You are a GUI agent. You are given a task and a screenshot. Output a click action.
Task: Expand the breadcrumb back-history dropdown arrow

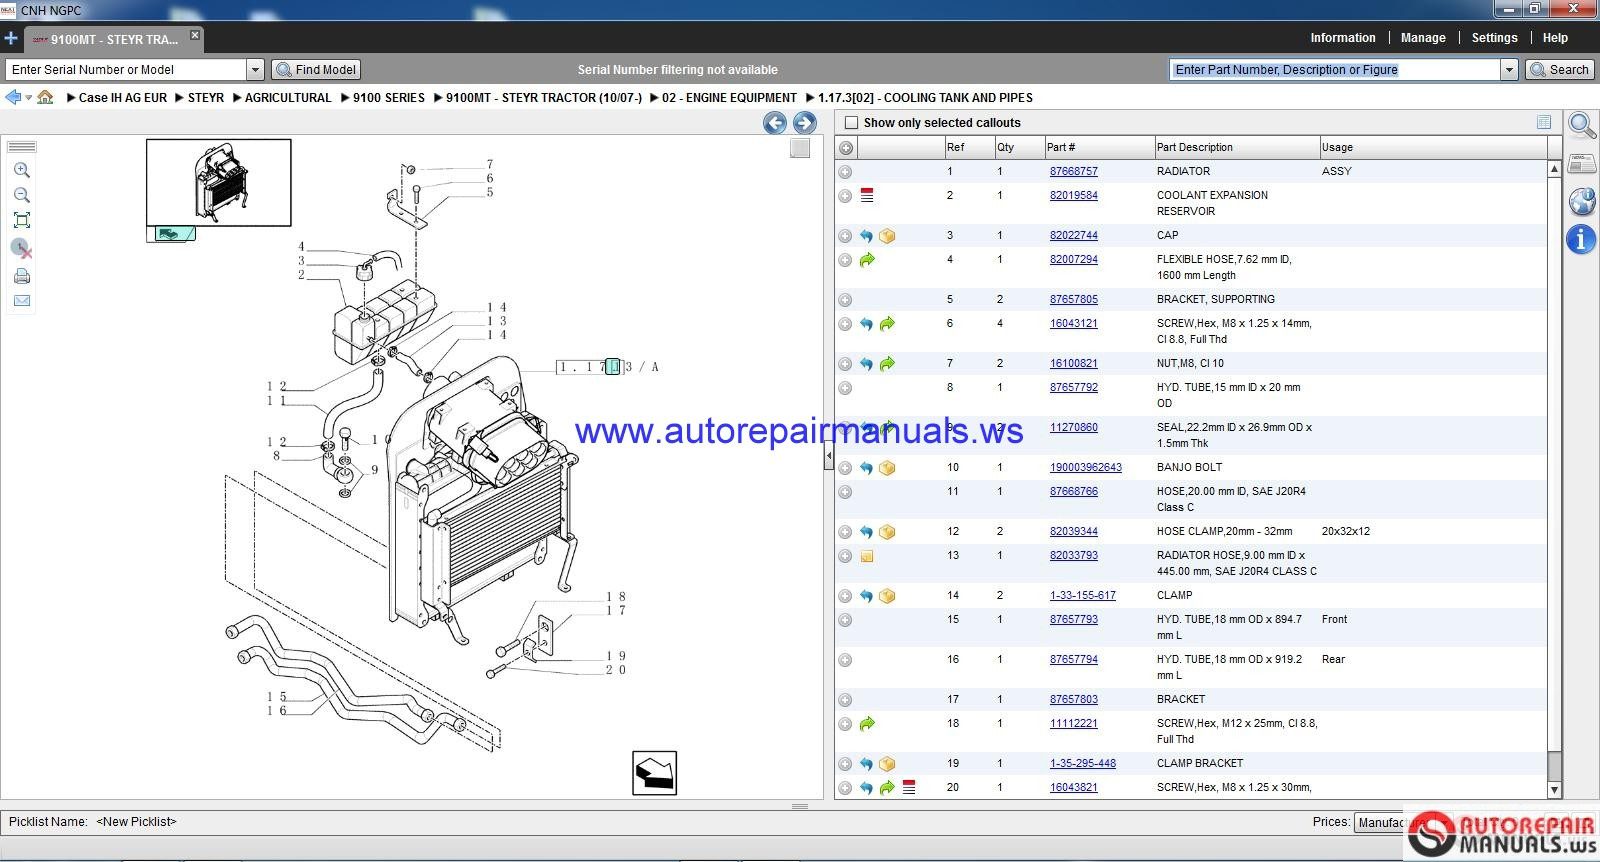29,98
